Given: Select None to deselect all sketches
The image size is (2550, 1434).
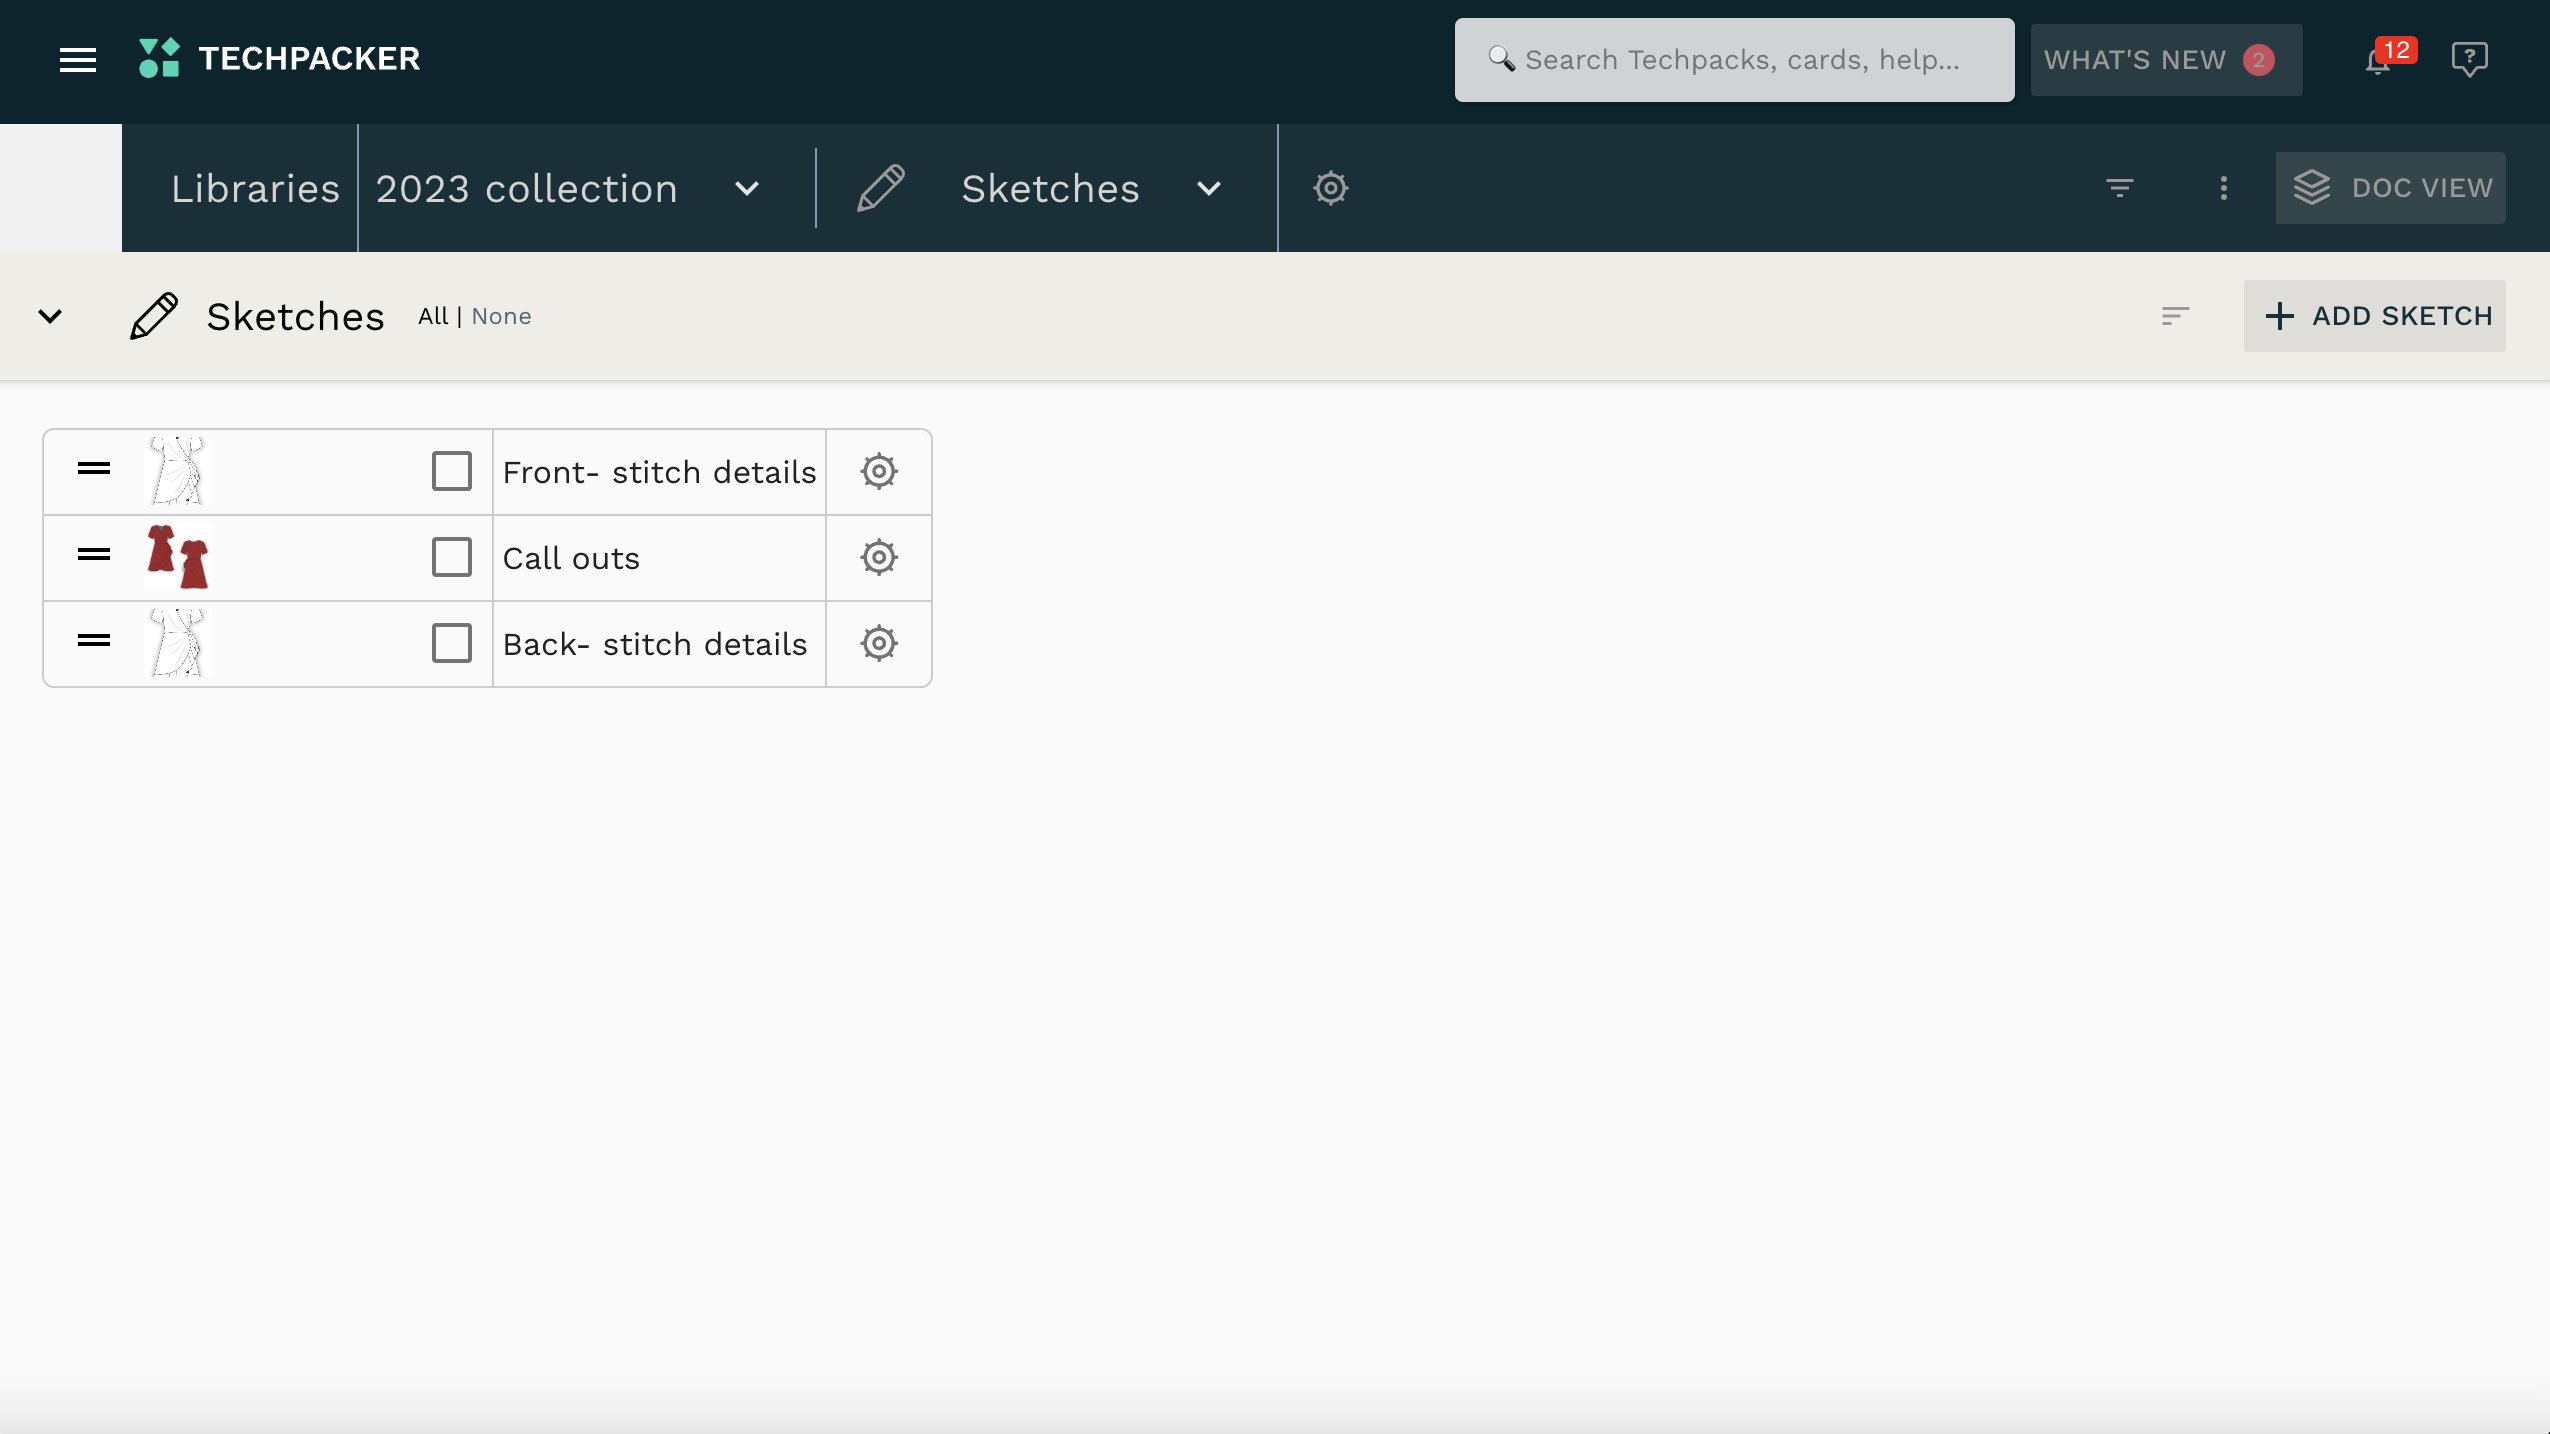Looking at the screenshot, I should point(501,316).
